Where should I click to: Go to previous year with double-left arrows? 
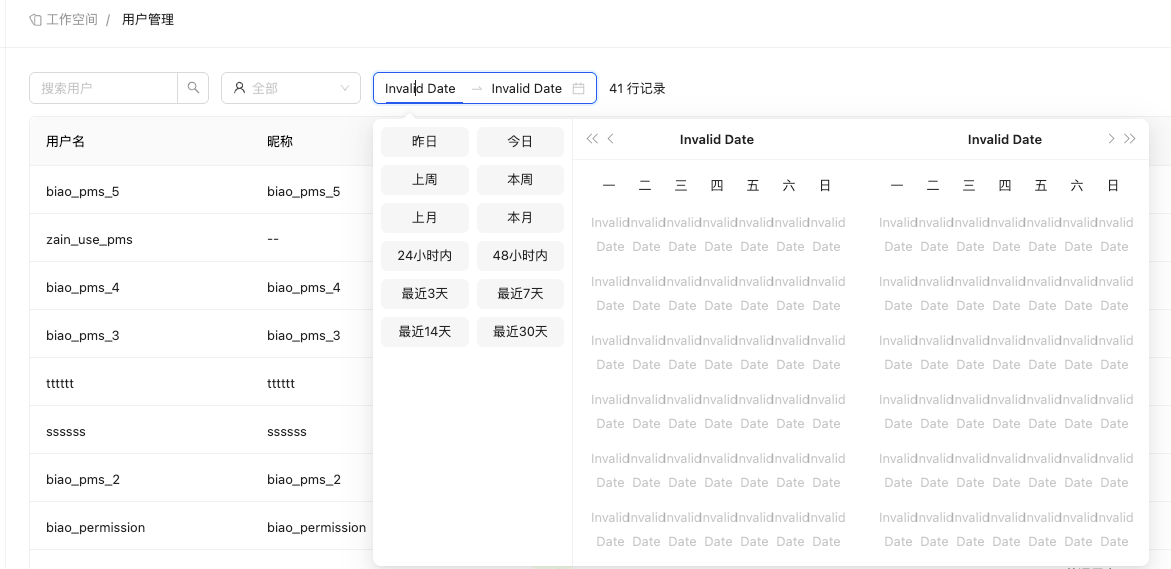click(592, 139)
